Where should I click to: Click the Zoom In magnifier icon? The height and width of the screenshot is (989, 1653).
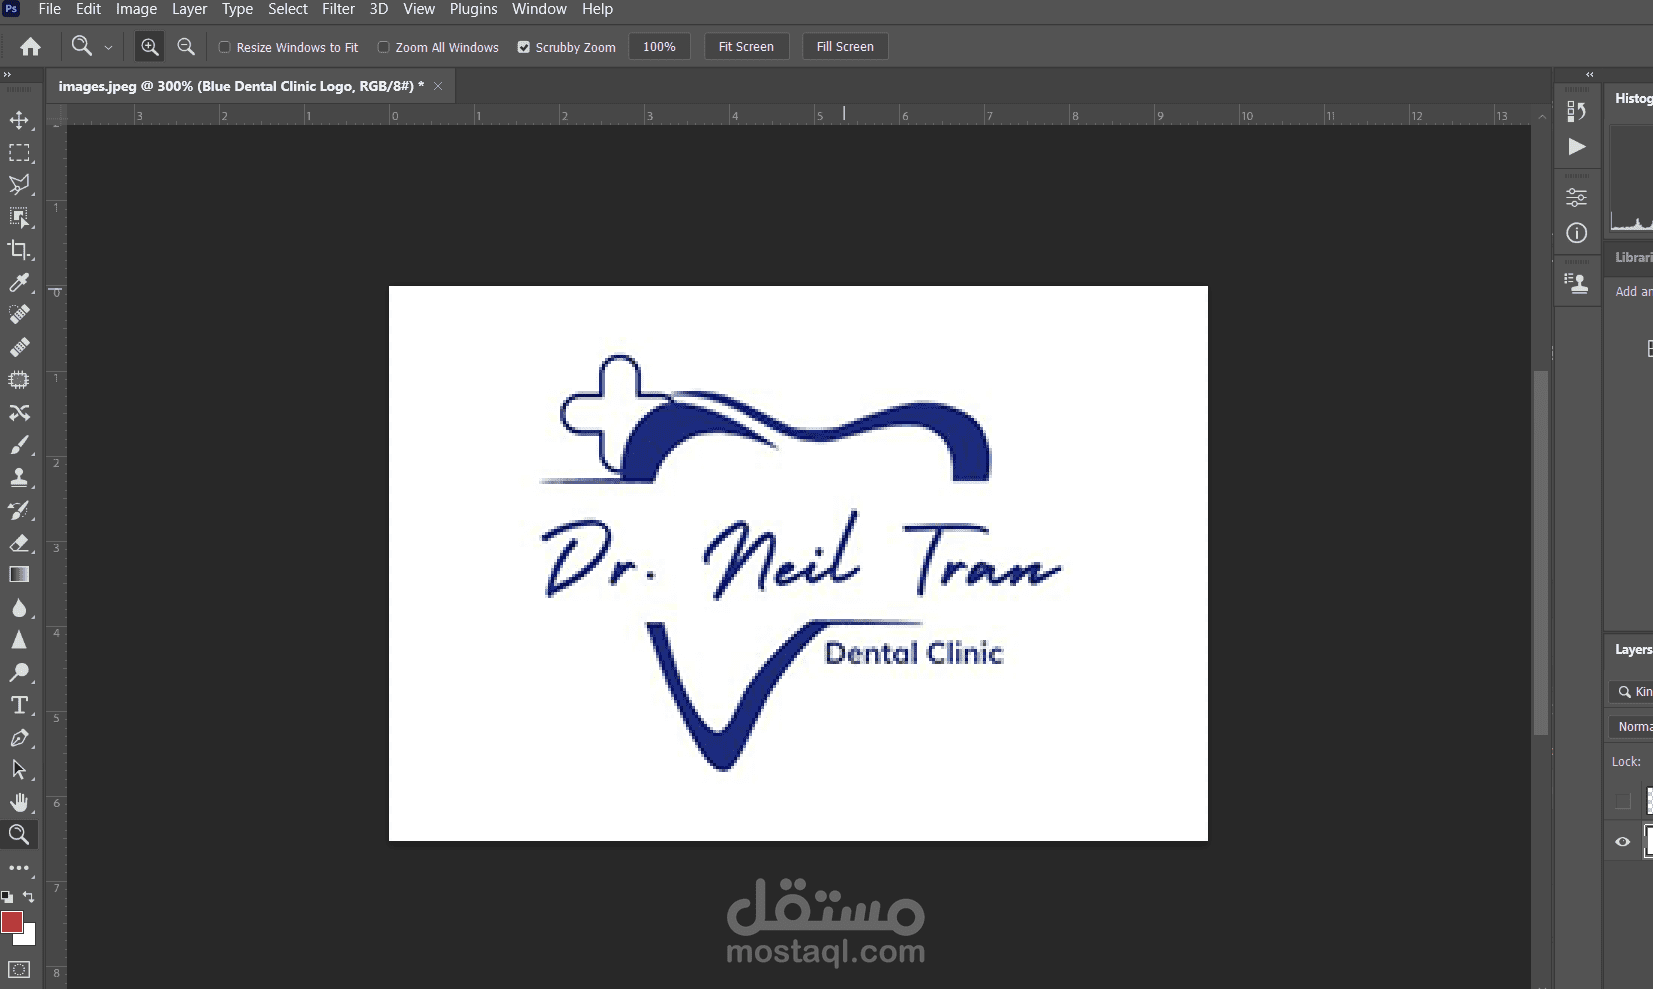(x=149, y=47)
